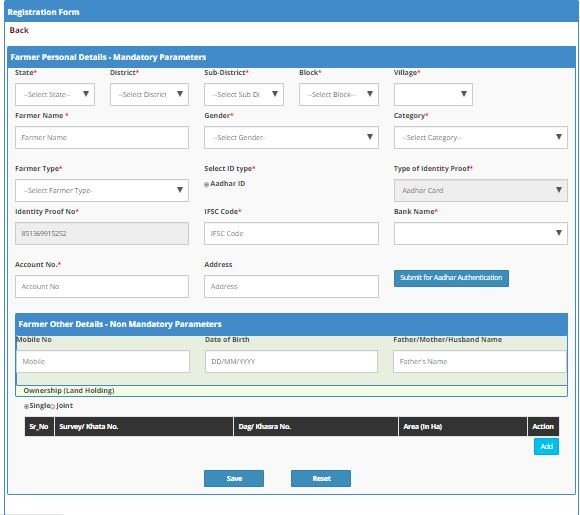
Task: Open the Village dropdown
Action: pyautogui.click(x=433, y=94)
